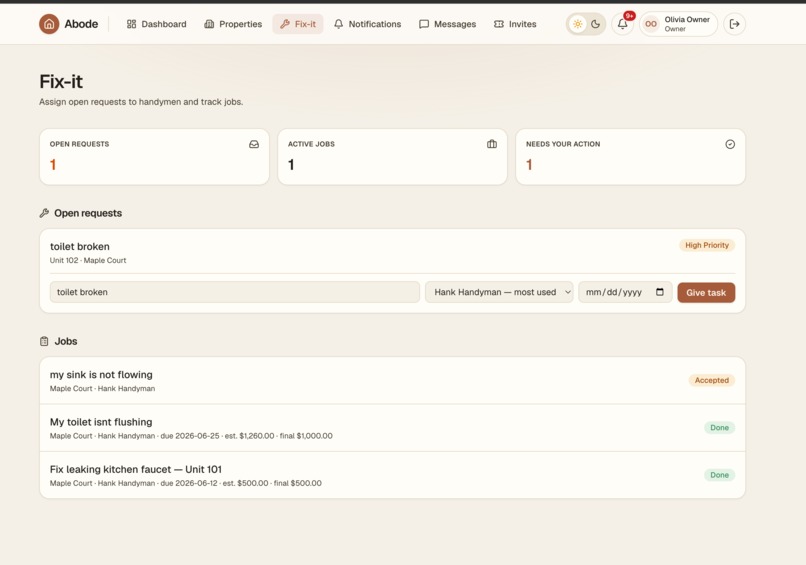Viewport: 806px width, 565px height.
Task: Click the due date mm/dd/yyyy field
Action: click(625, 292)
